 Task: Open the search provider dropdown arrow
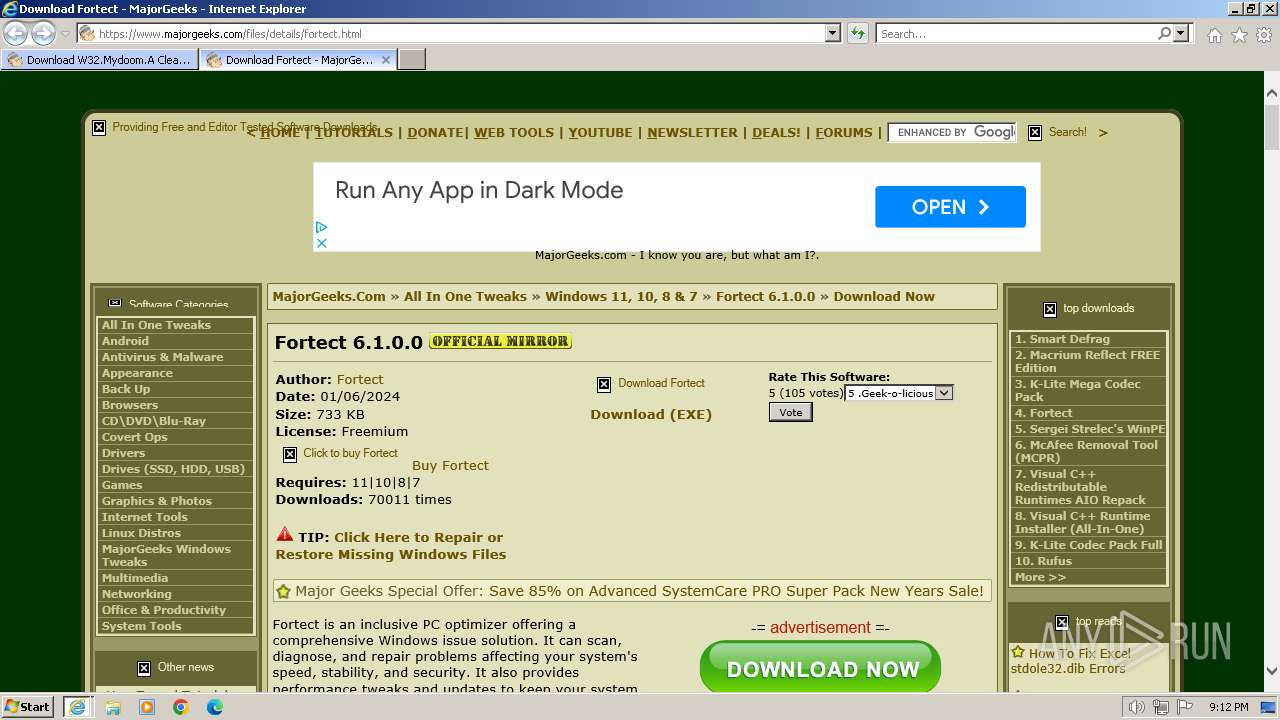[x=1182, y=33]
